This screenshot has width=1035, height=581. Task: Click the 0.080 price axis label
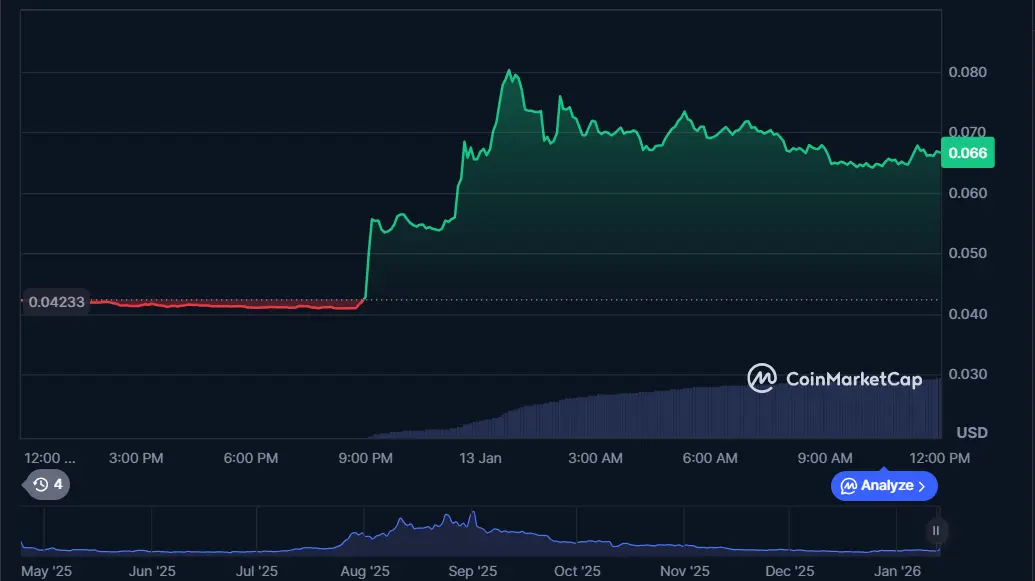967,72
